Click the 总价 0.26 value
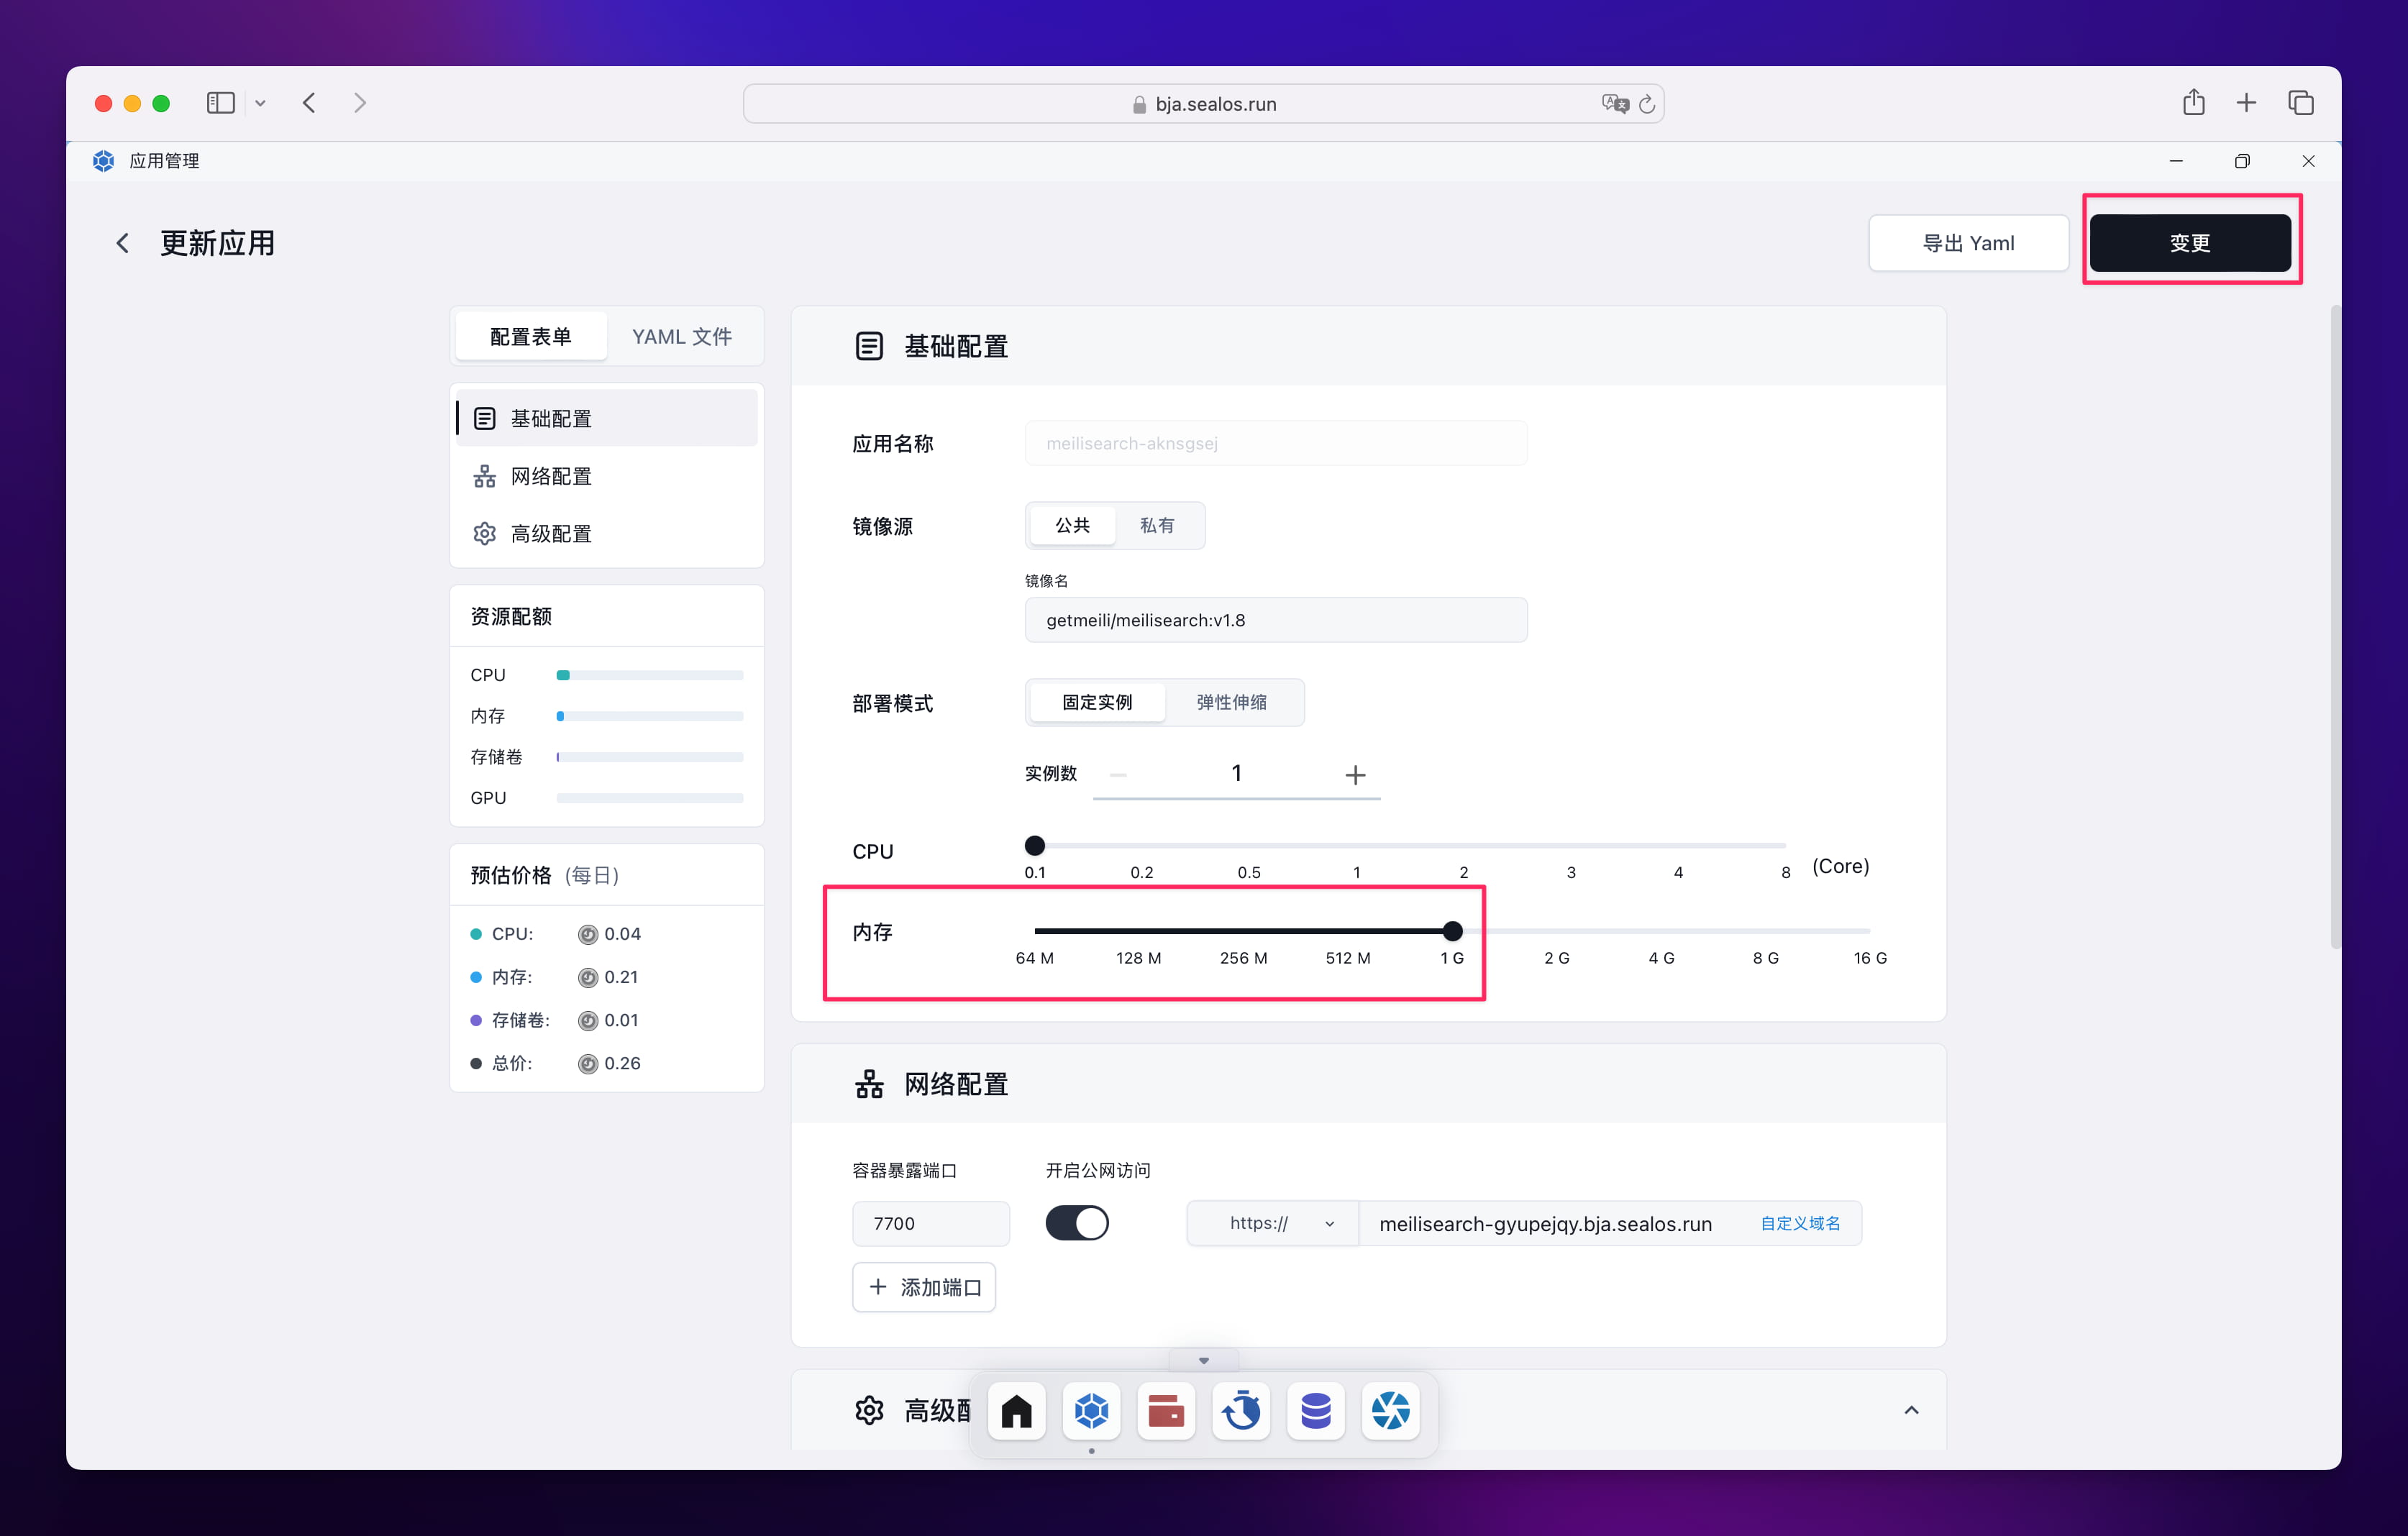 (x=622, y=1063)
